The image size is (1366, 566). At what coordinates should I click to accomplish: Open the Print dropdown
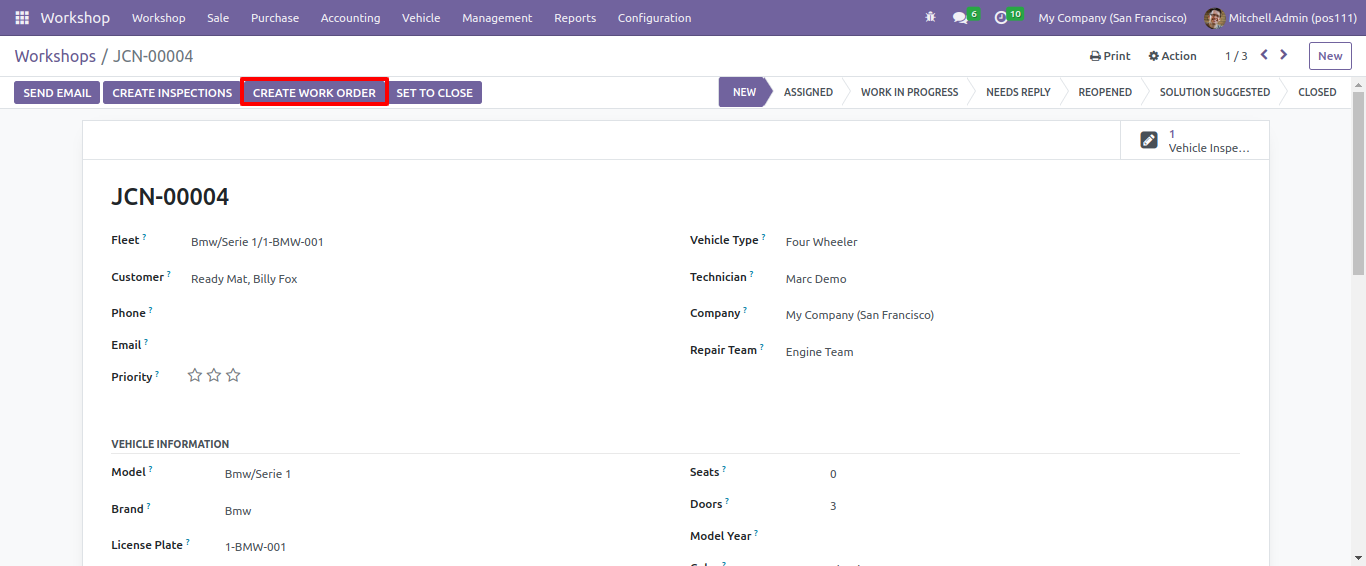[x=1110, y=56]
